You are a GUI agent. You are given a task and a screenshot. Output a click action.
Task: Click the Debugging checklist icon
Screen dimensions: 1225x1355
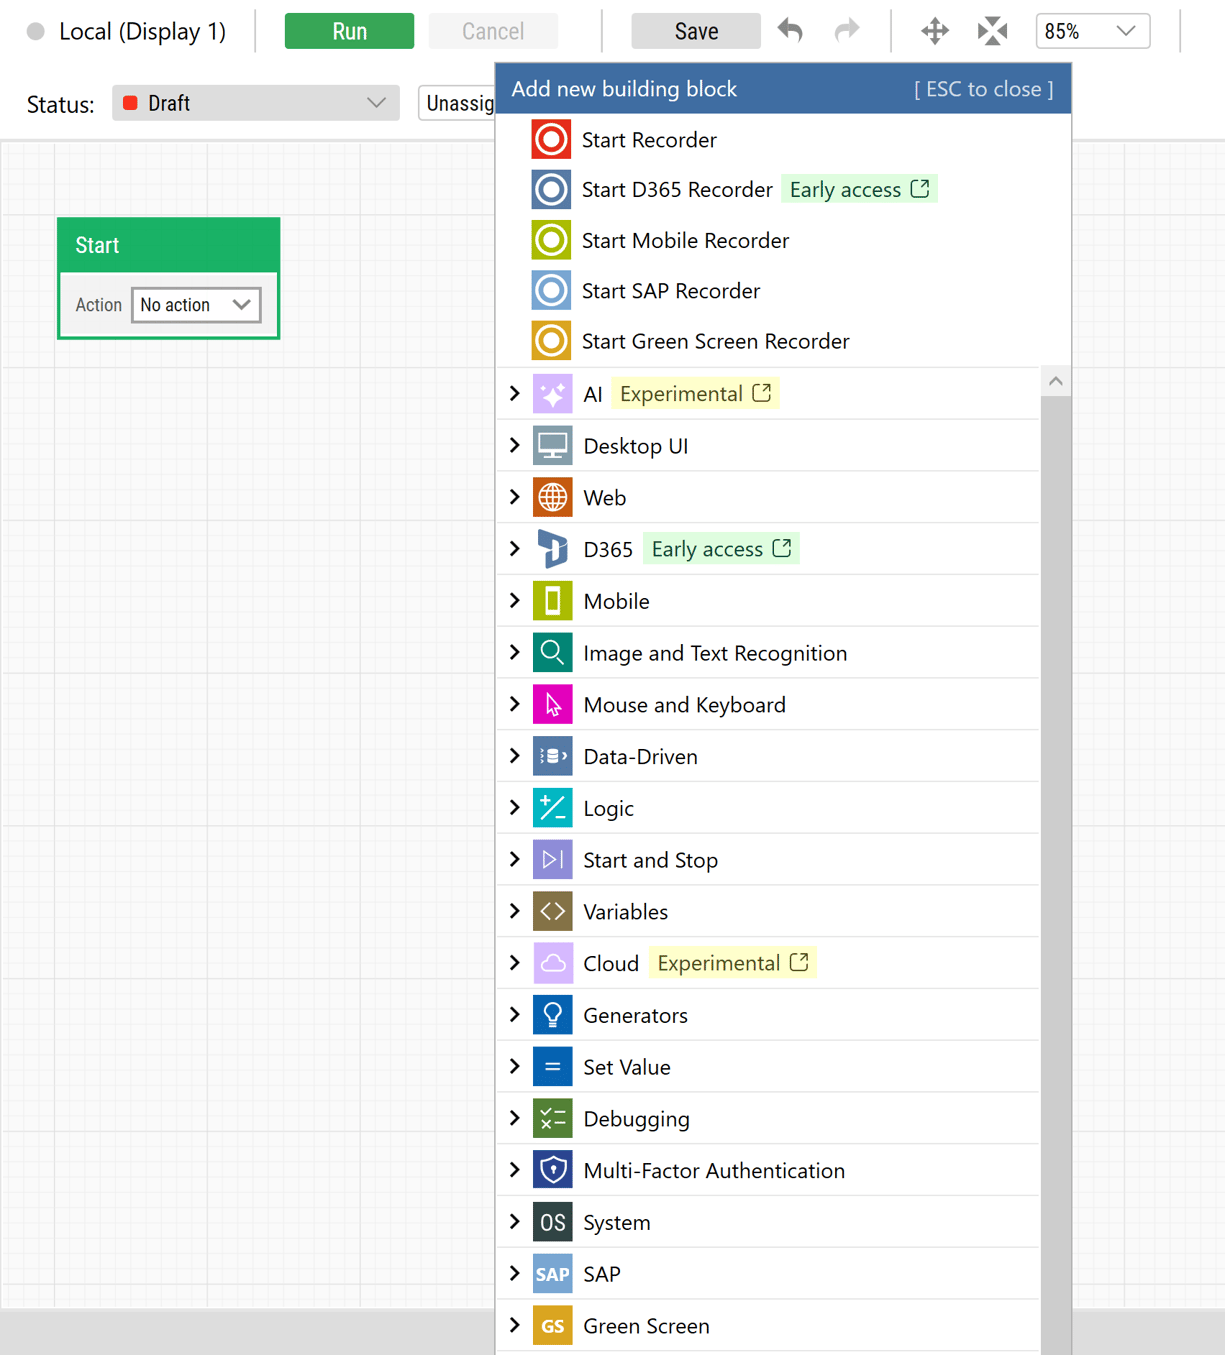pyautogui.click(x=553, y=1118)
